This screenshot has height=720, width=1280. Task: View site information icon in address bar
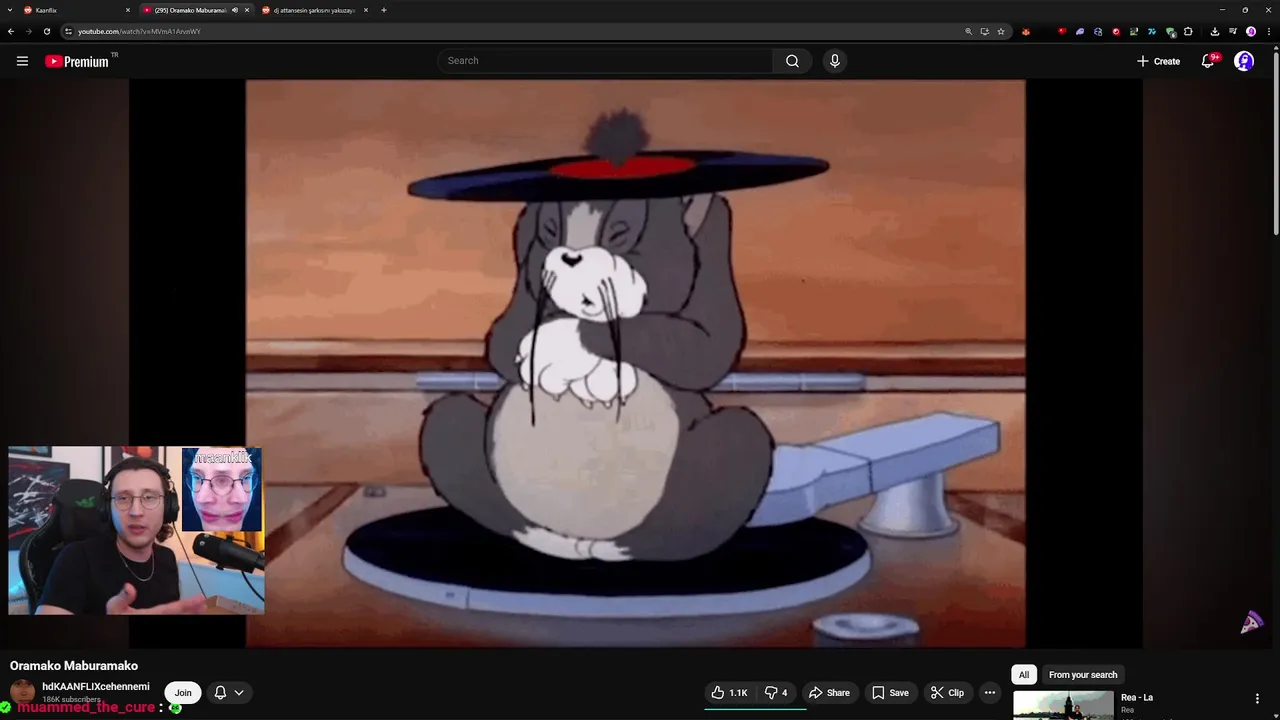coord(68,31)
